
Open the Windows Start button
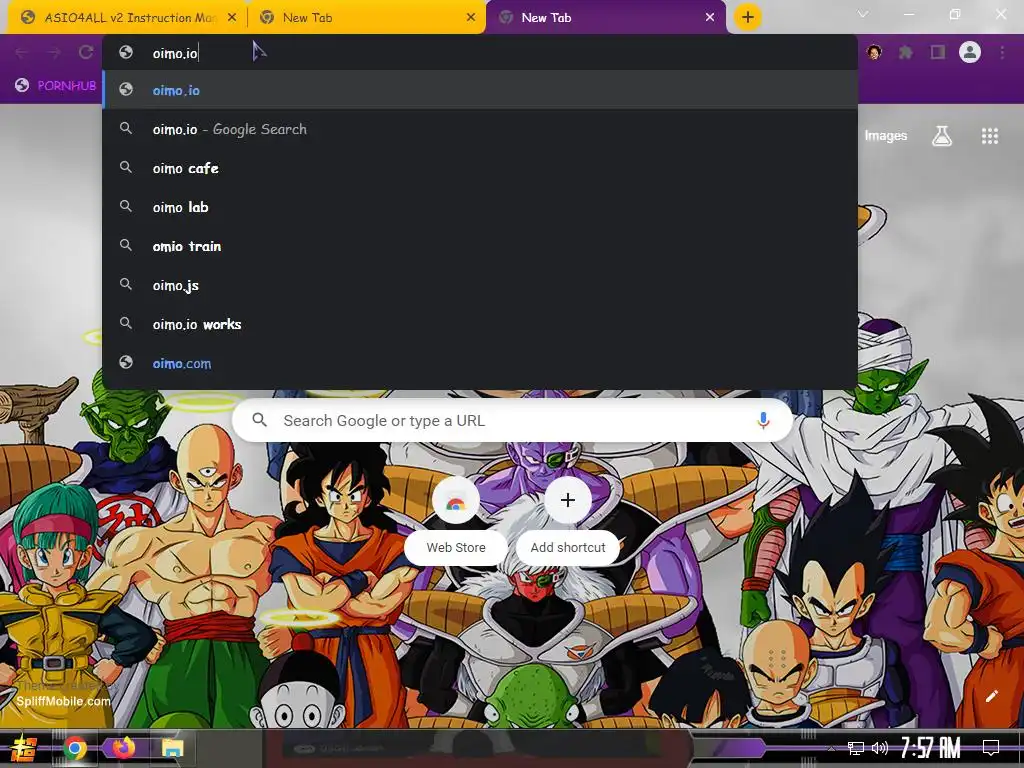pos(24,748)
